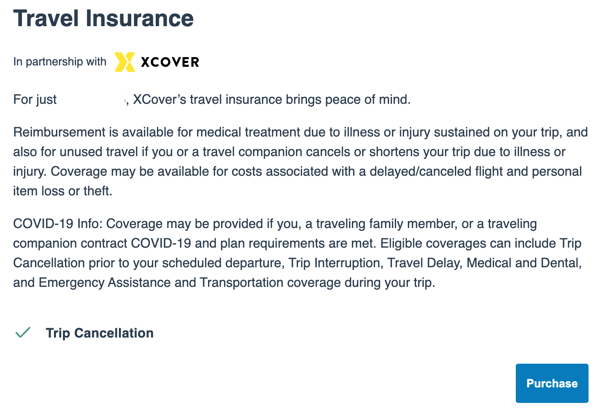Click the XCOVER wordmark text
The image size is (600, 416).
point(170,62)
